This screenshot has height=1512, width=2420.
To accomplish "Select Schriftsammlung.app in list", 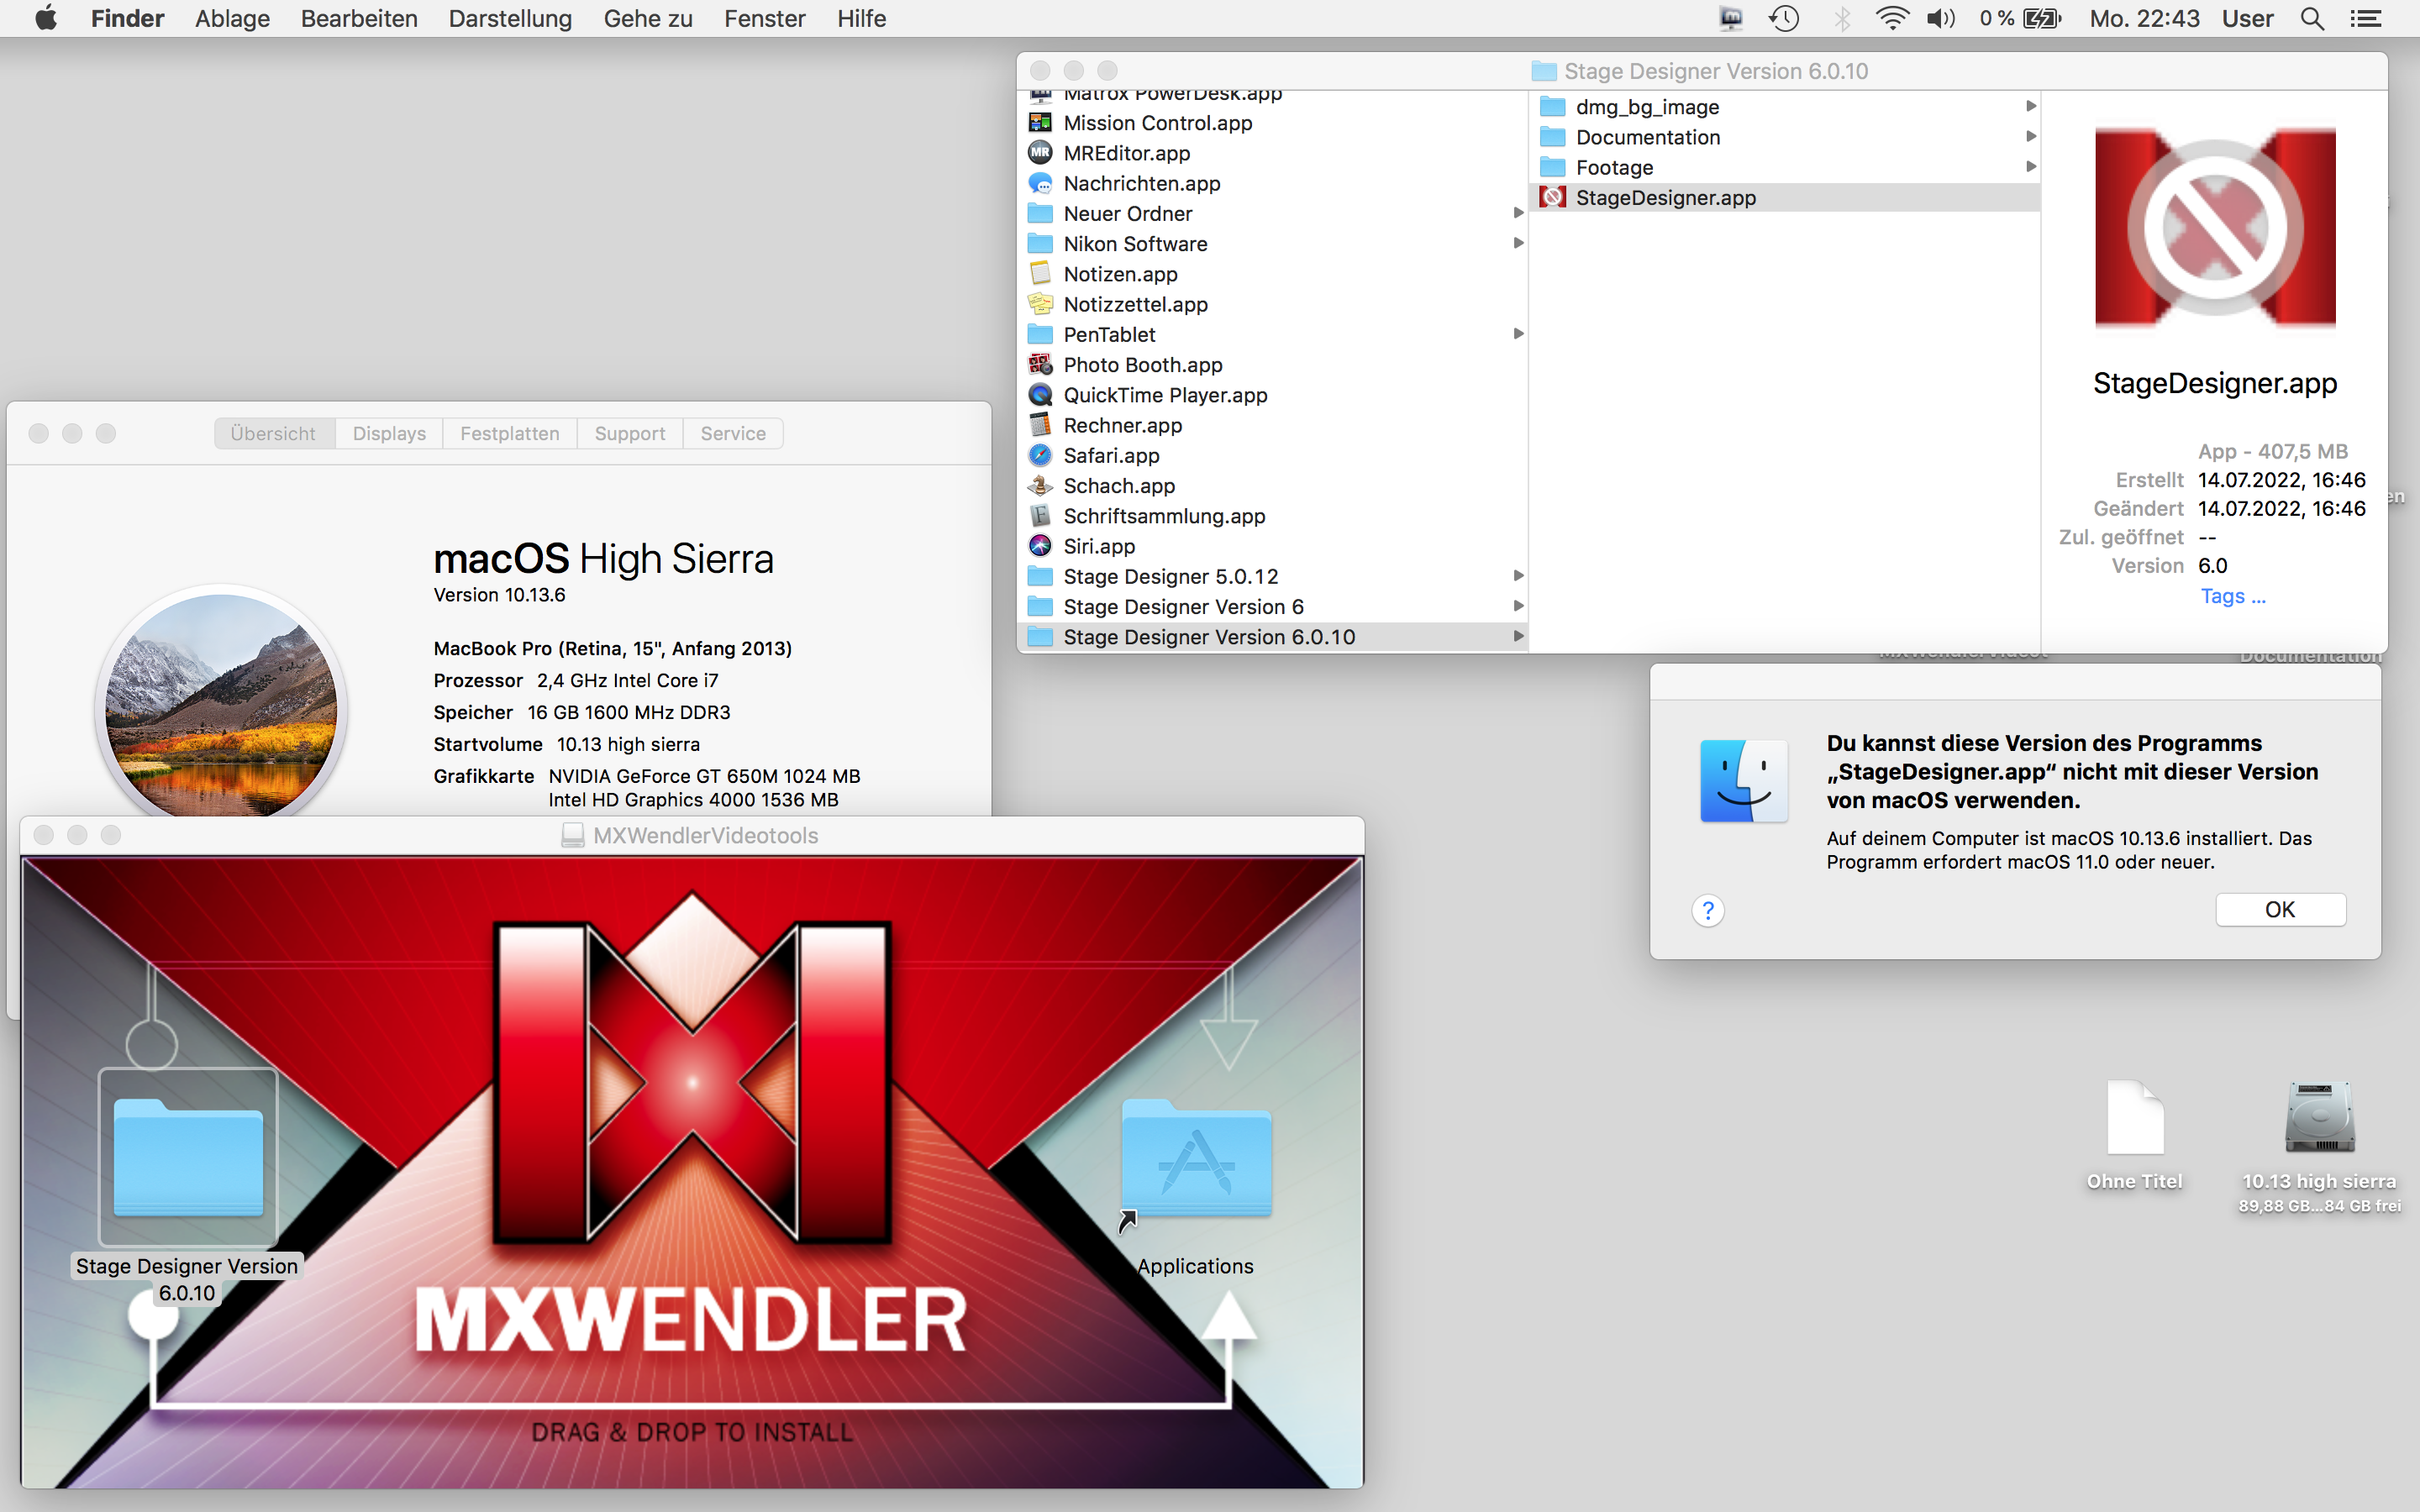I will pos(1272,516).
